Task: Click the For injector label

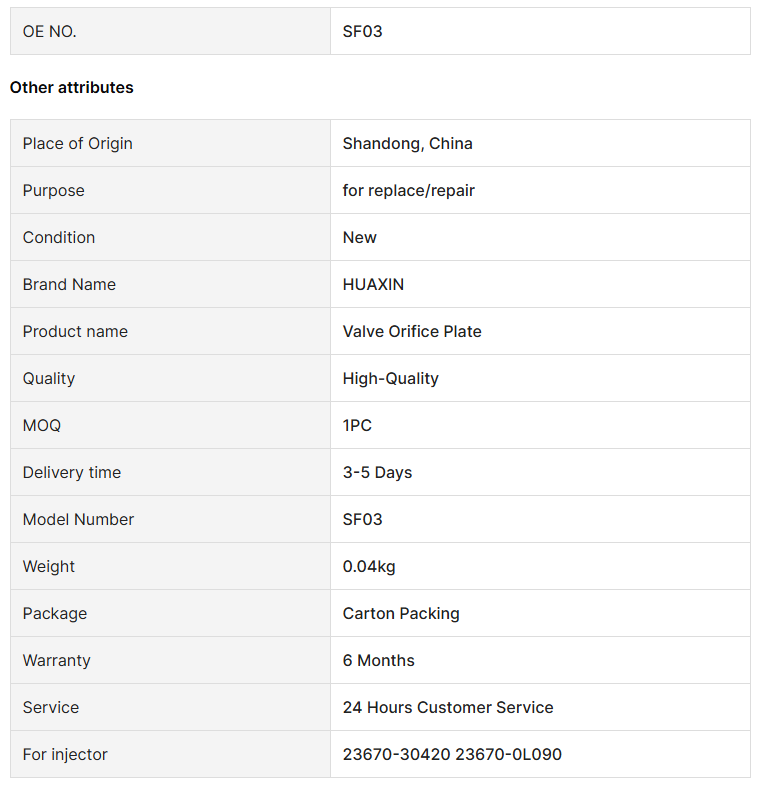Action: [x=65, y=754]
